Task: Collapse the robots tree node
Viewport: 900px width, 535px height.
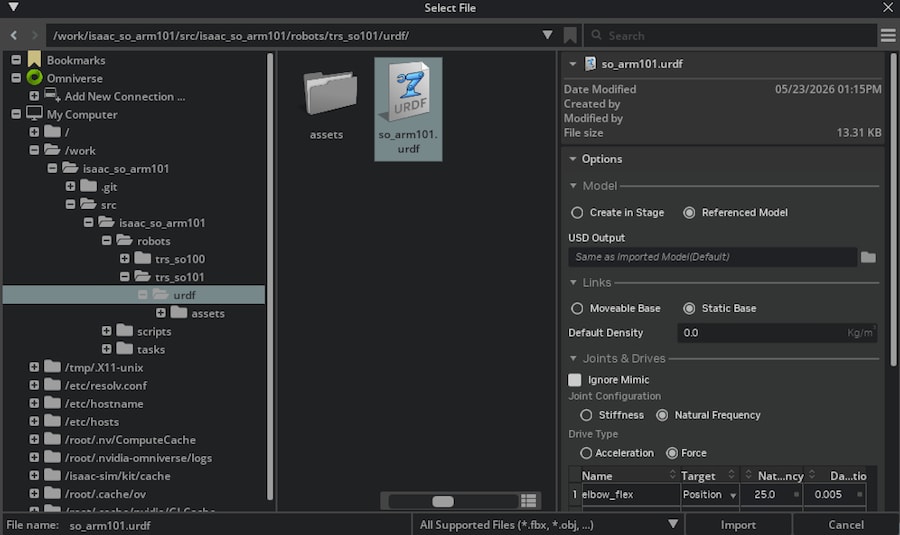Action: pos(106,241)
